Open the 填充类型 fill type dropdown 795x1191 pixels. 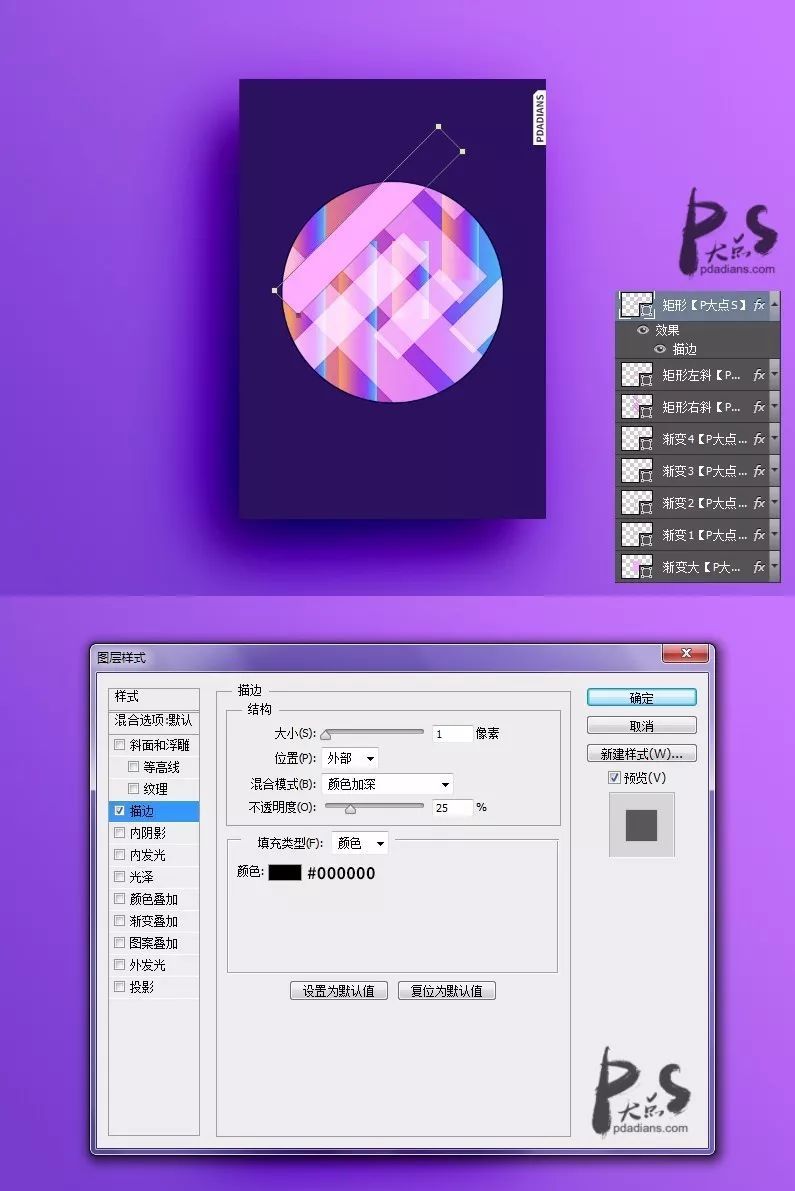360,843
